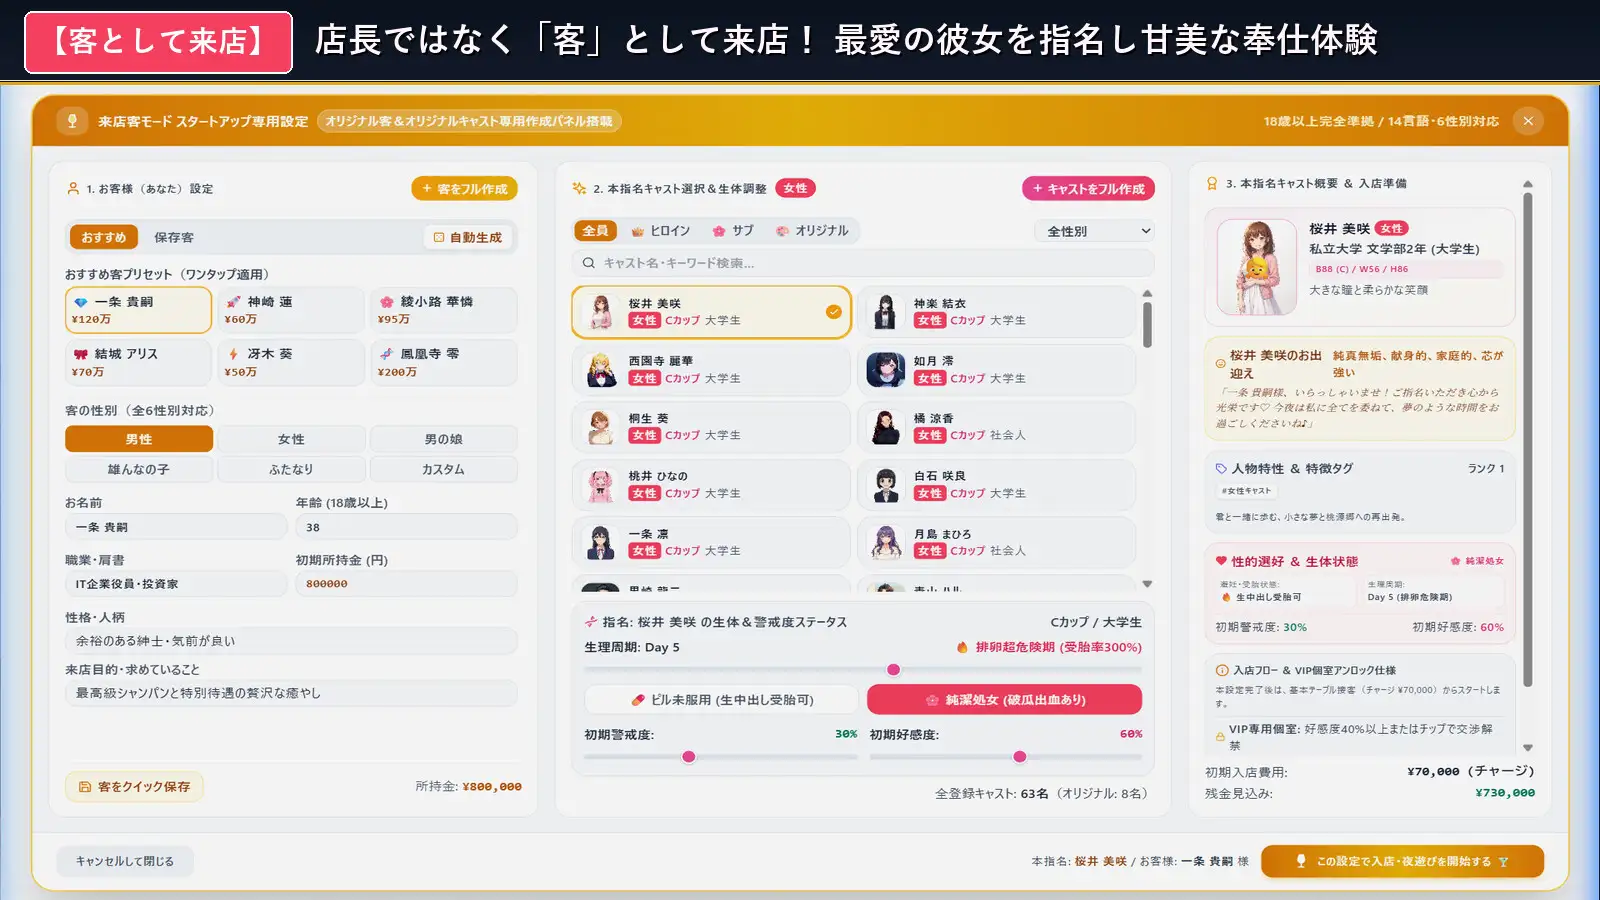Screen dimensions: 1600x900
Task: Switch to the サブ cast tab
Action: pos(733,231)
